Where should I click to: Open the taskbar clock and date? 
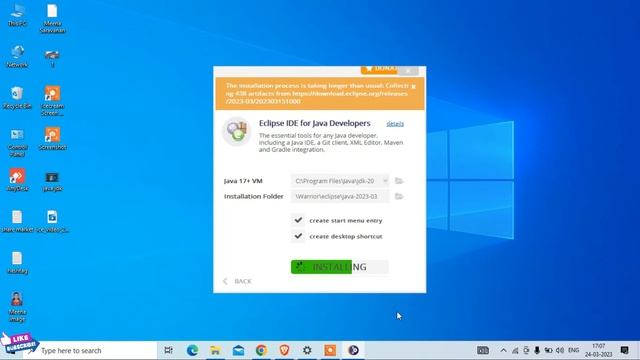click(x=598, y=350)
